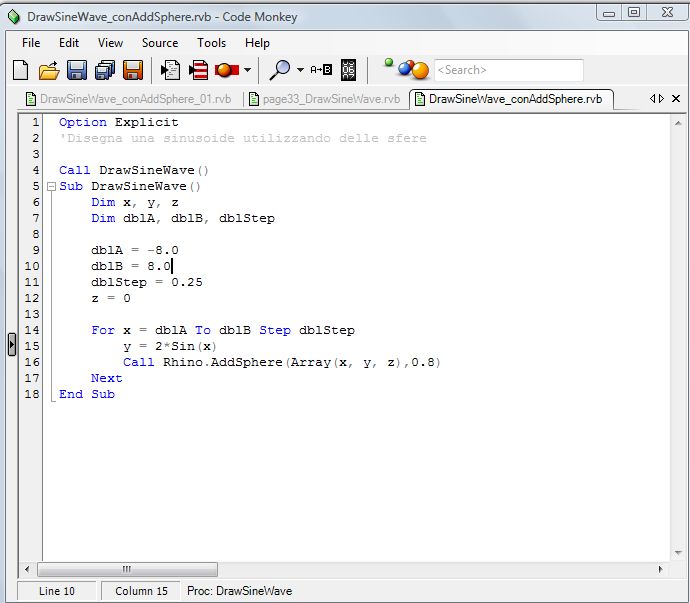Click the Save All stacked floppies icon
This screenshot has height=603, width=690.
coord(104,70)
